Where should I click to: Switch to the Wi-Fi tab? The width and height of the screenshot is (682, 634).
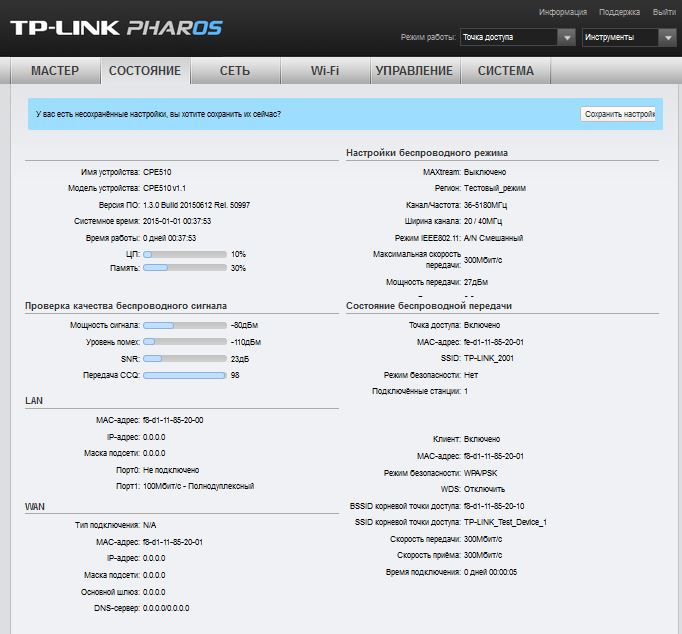325,70
